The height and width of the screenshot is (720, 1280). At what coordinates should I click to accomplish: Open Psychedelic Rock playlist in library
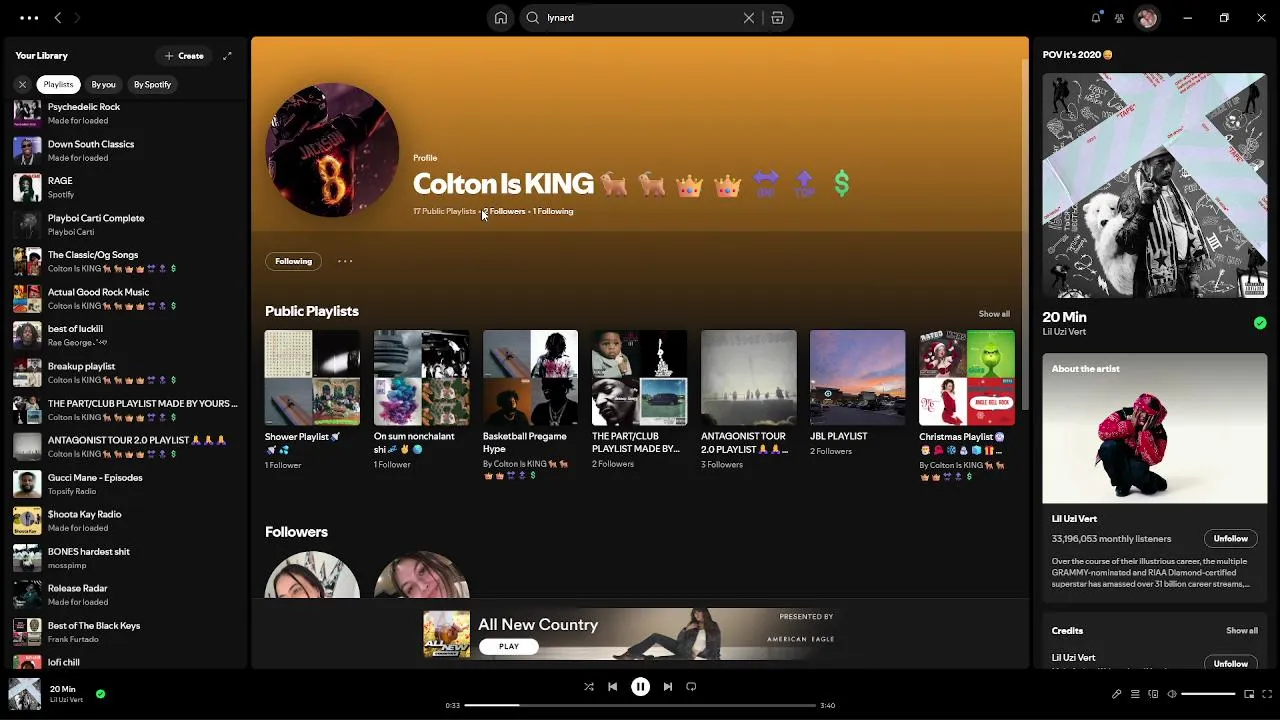click(x=125, y=113)
